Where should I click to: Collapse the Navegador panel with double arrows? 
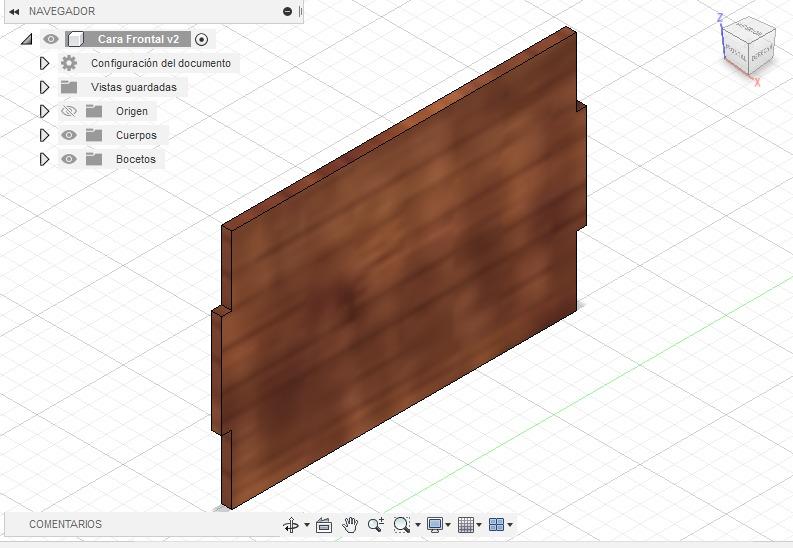14,12
